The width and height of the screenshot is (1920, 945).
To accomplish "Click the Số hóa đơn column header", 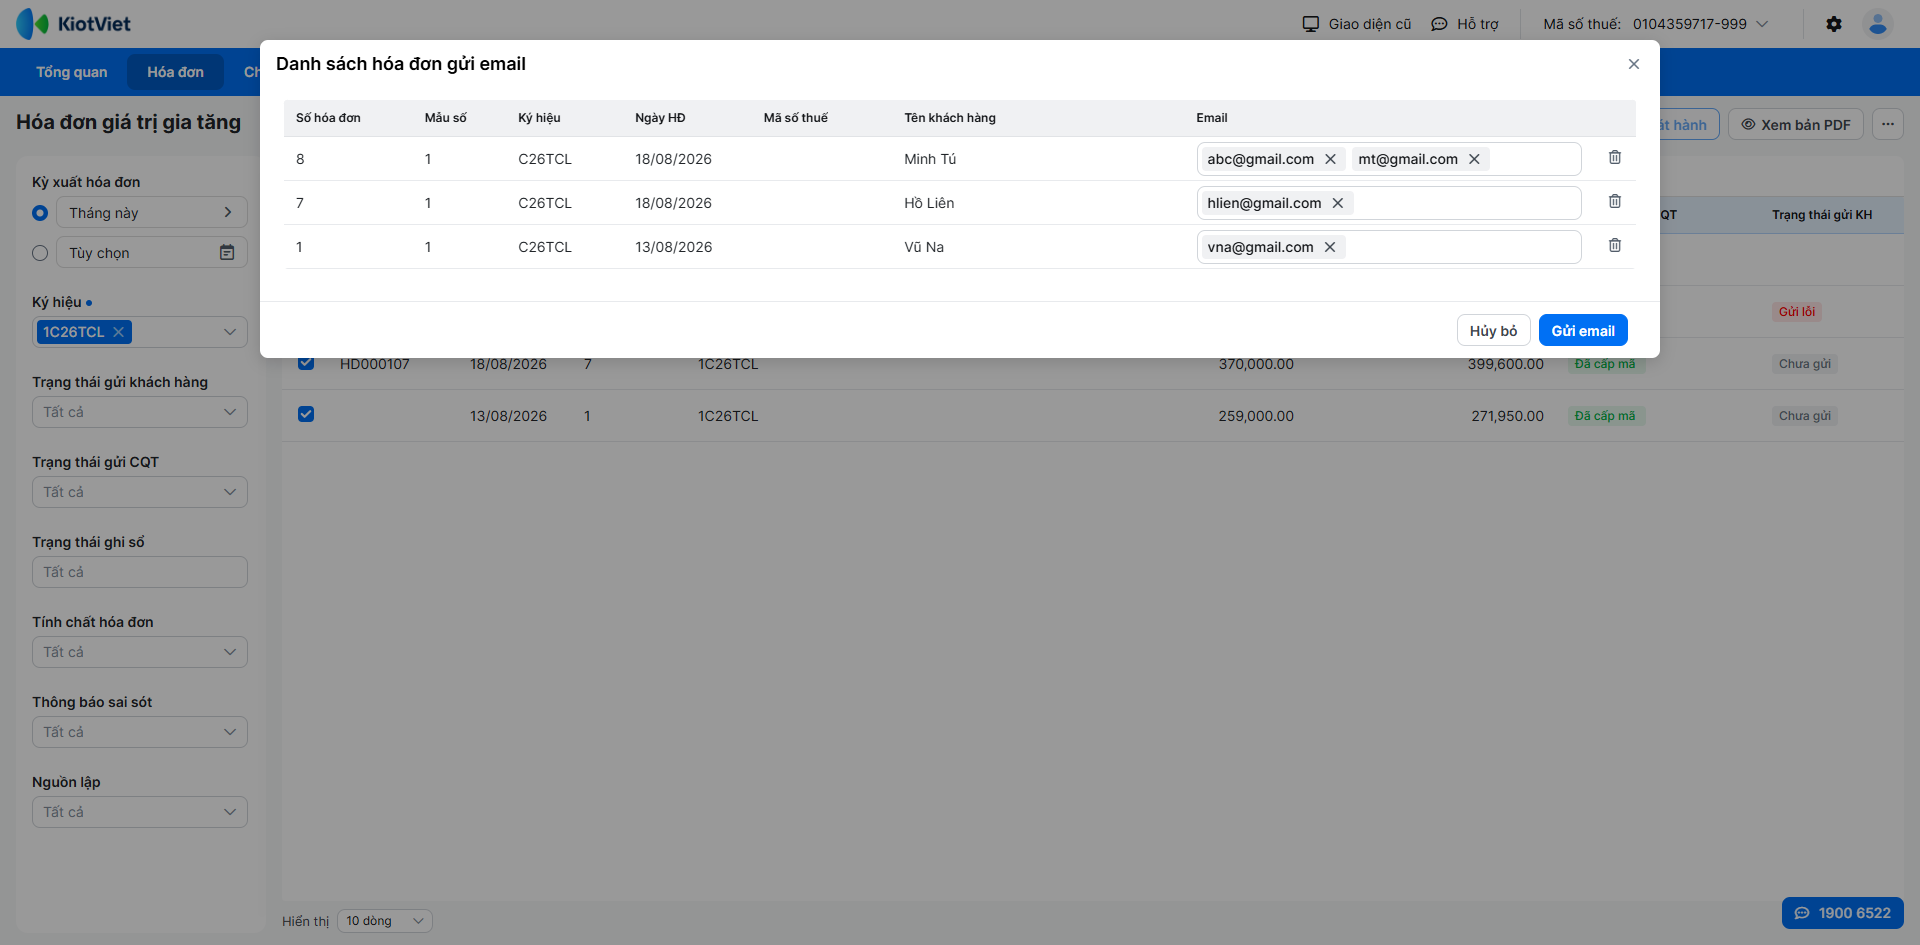I will coord(328,118).
